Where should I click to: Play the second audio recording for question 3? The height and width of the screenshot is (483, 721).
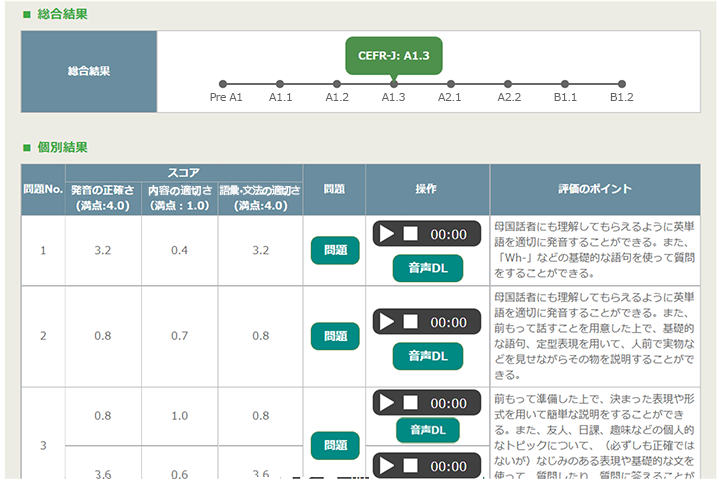[387, 466]
